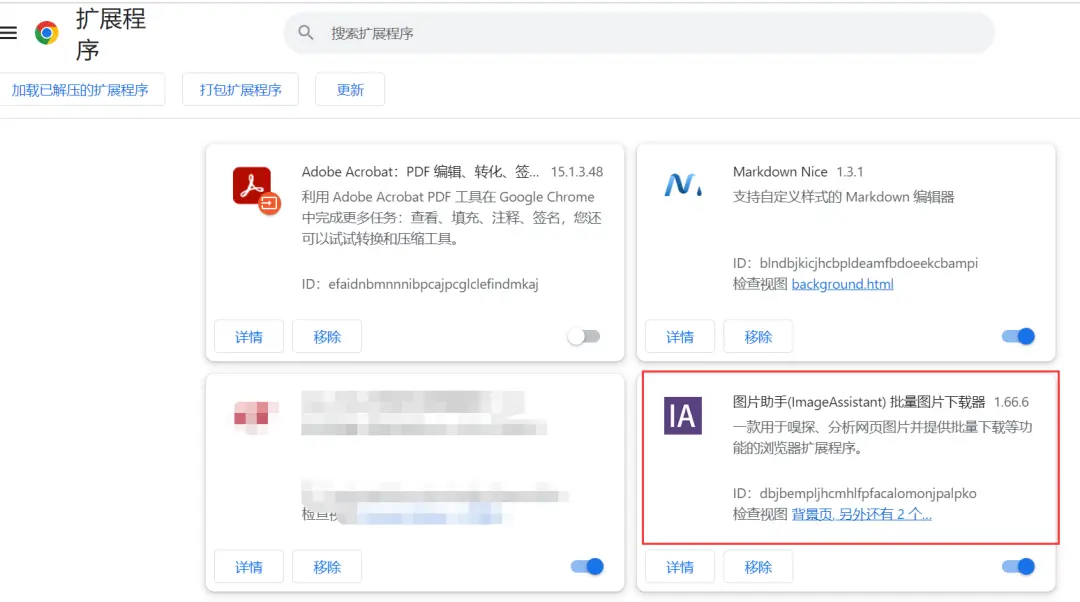Viewport: 1080px width, 602px height.
Task: Open 详情 for 图片助手 ImageAssistant
Action: pos(680,567)
